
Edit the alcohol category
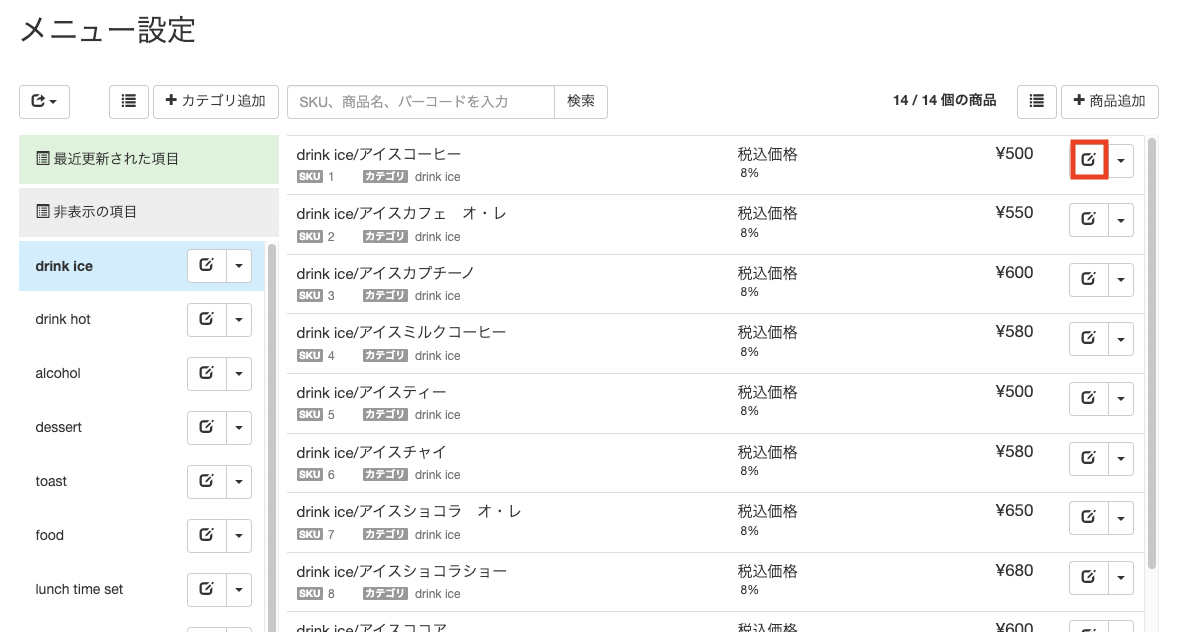click(x=206, y=373)
